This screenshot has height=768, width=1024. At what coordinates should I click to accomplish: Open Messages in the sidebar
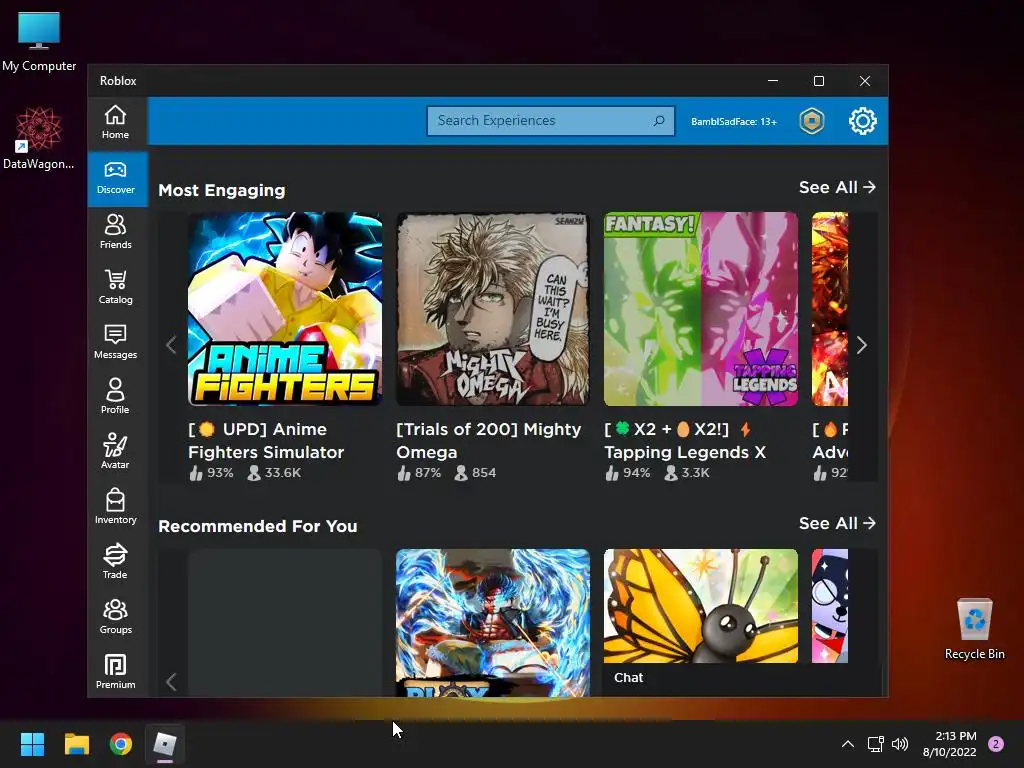coord(116,342)
